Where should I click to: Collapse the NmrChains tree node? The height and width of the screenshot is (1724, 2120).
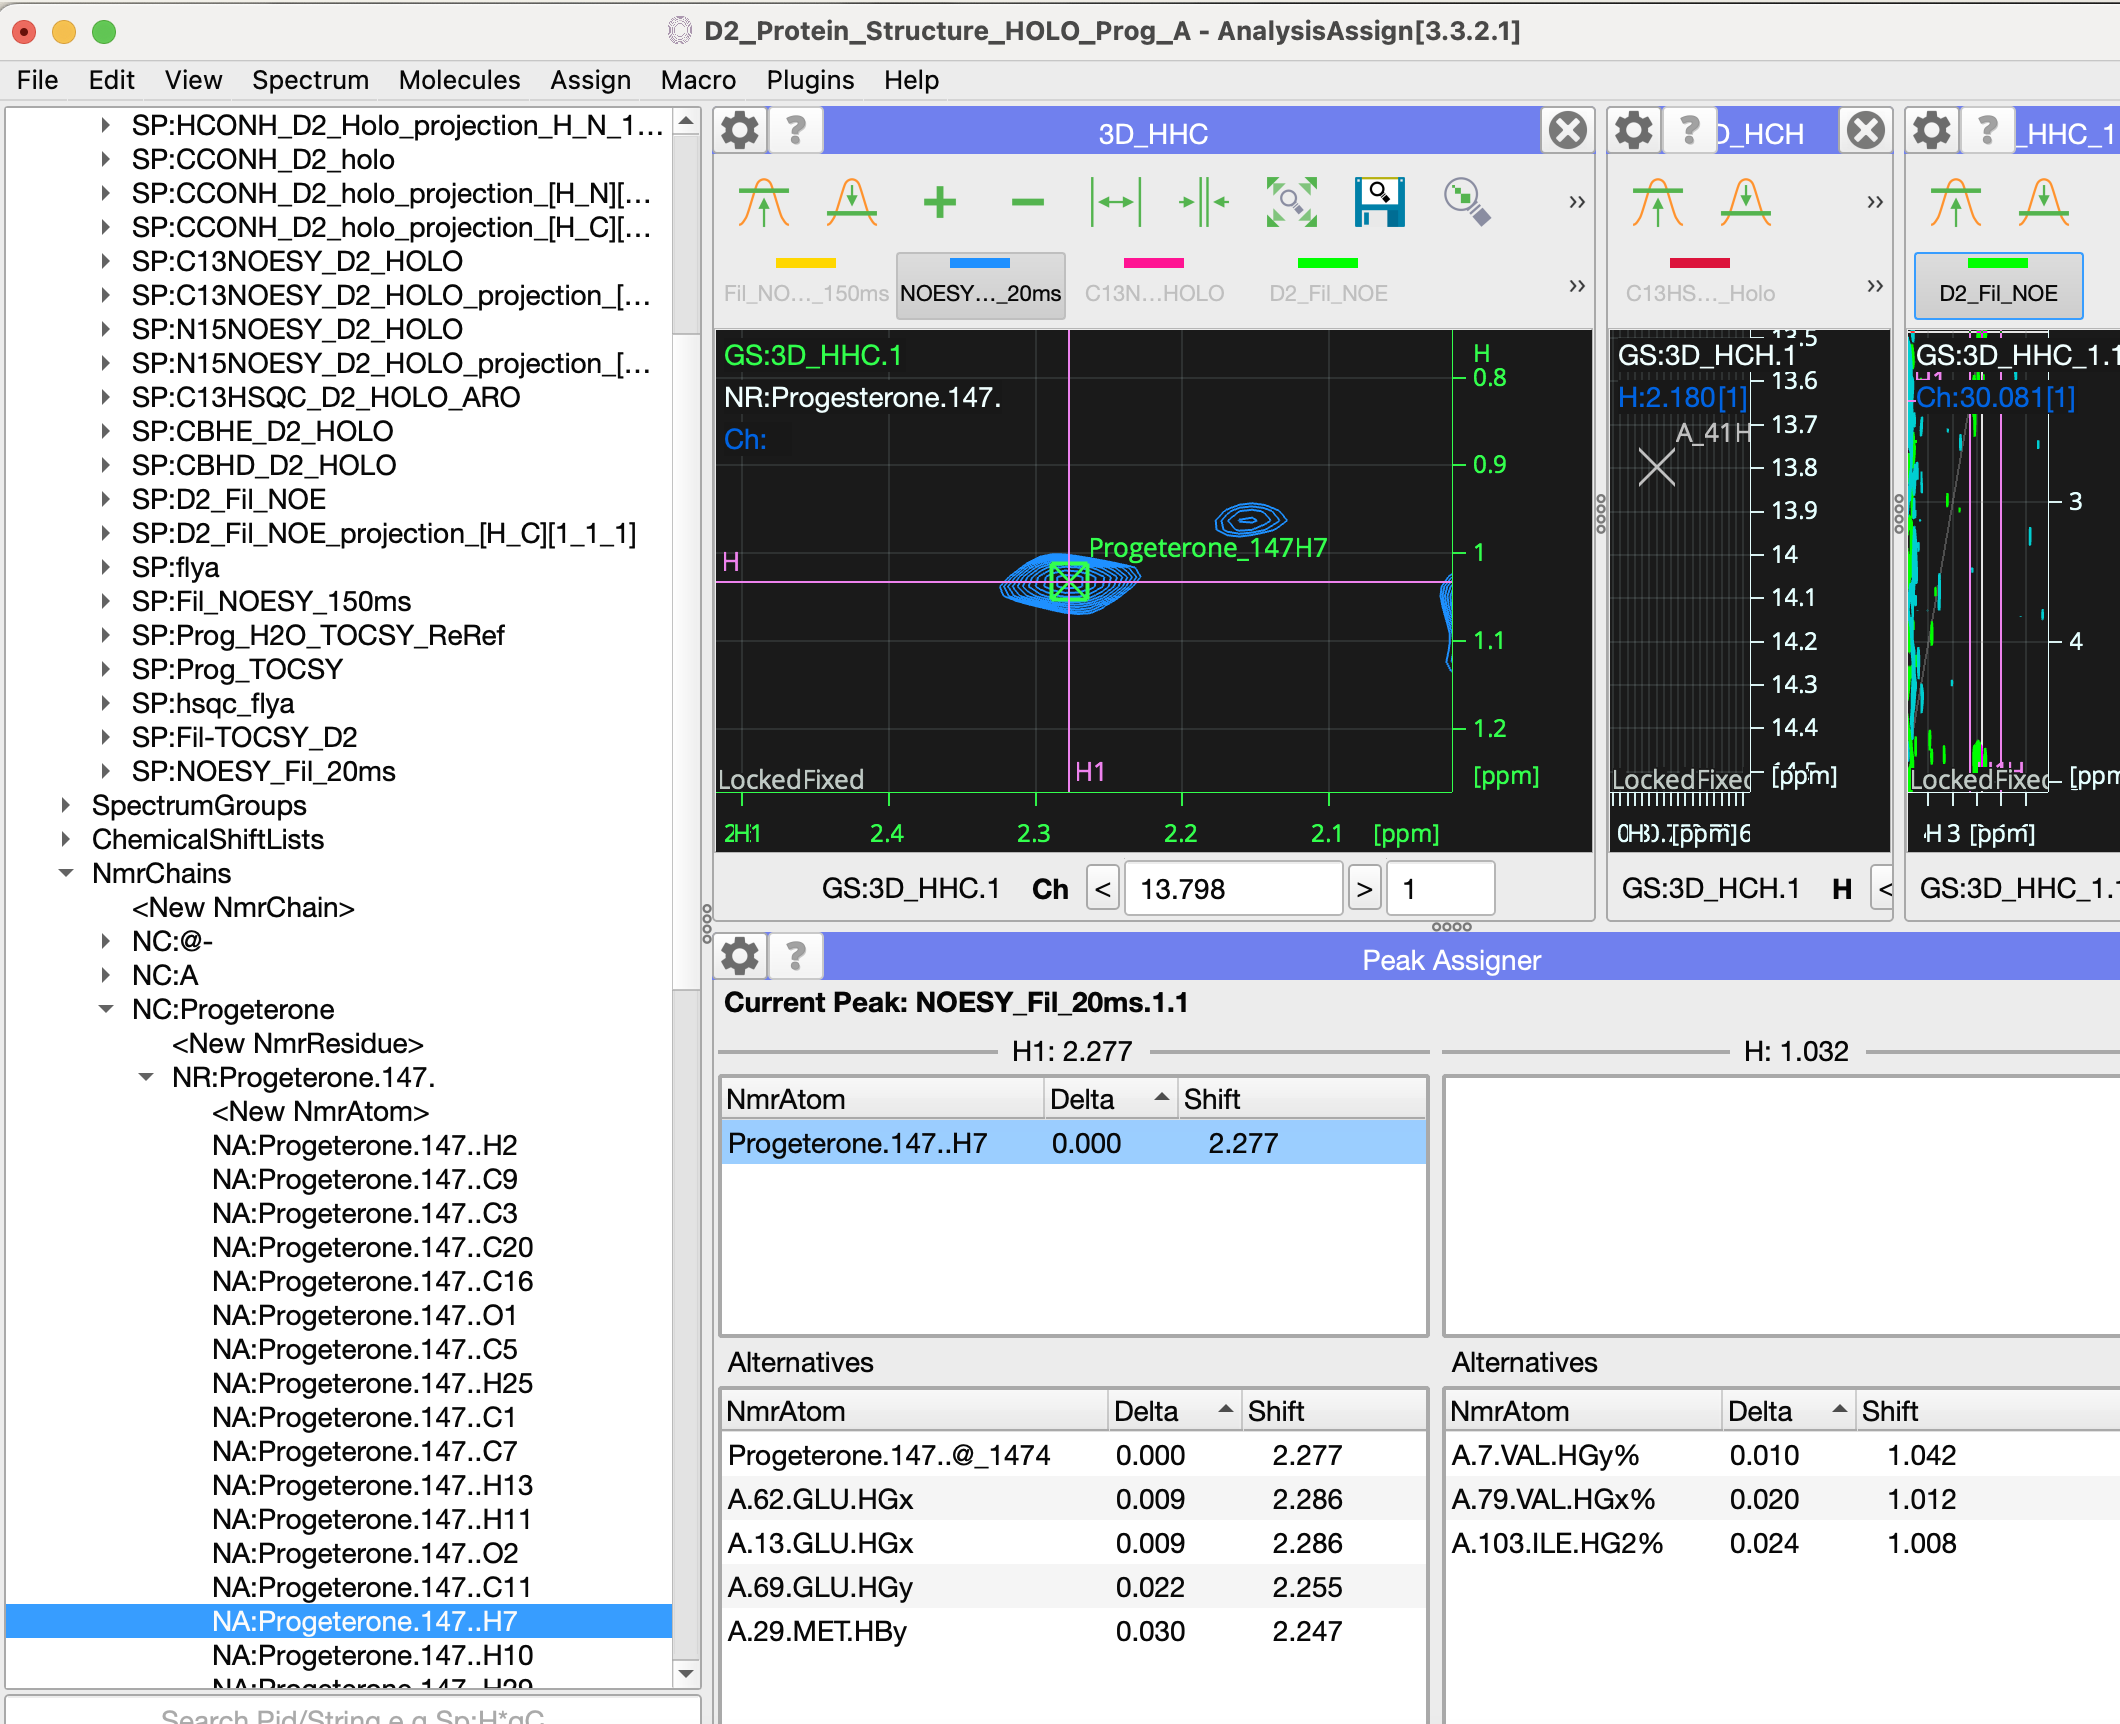click(66, 873)
